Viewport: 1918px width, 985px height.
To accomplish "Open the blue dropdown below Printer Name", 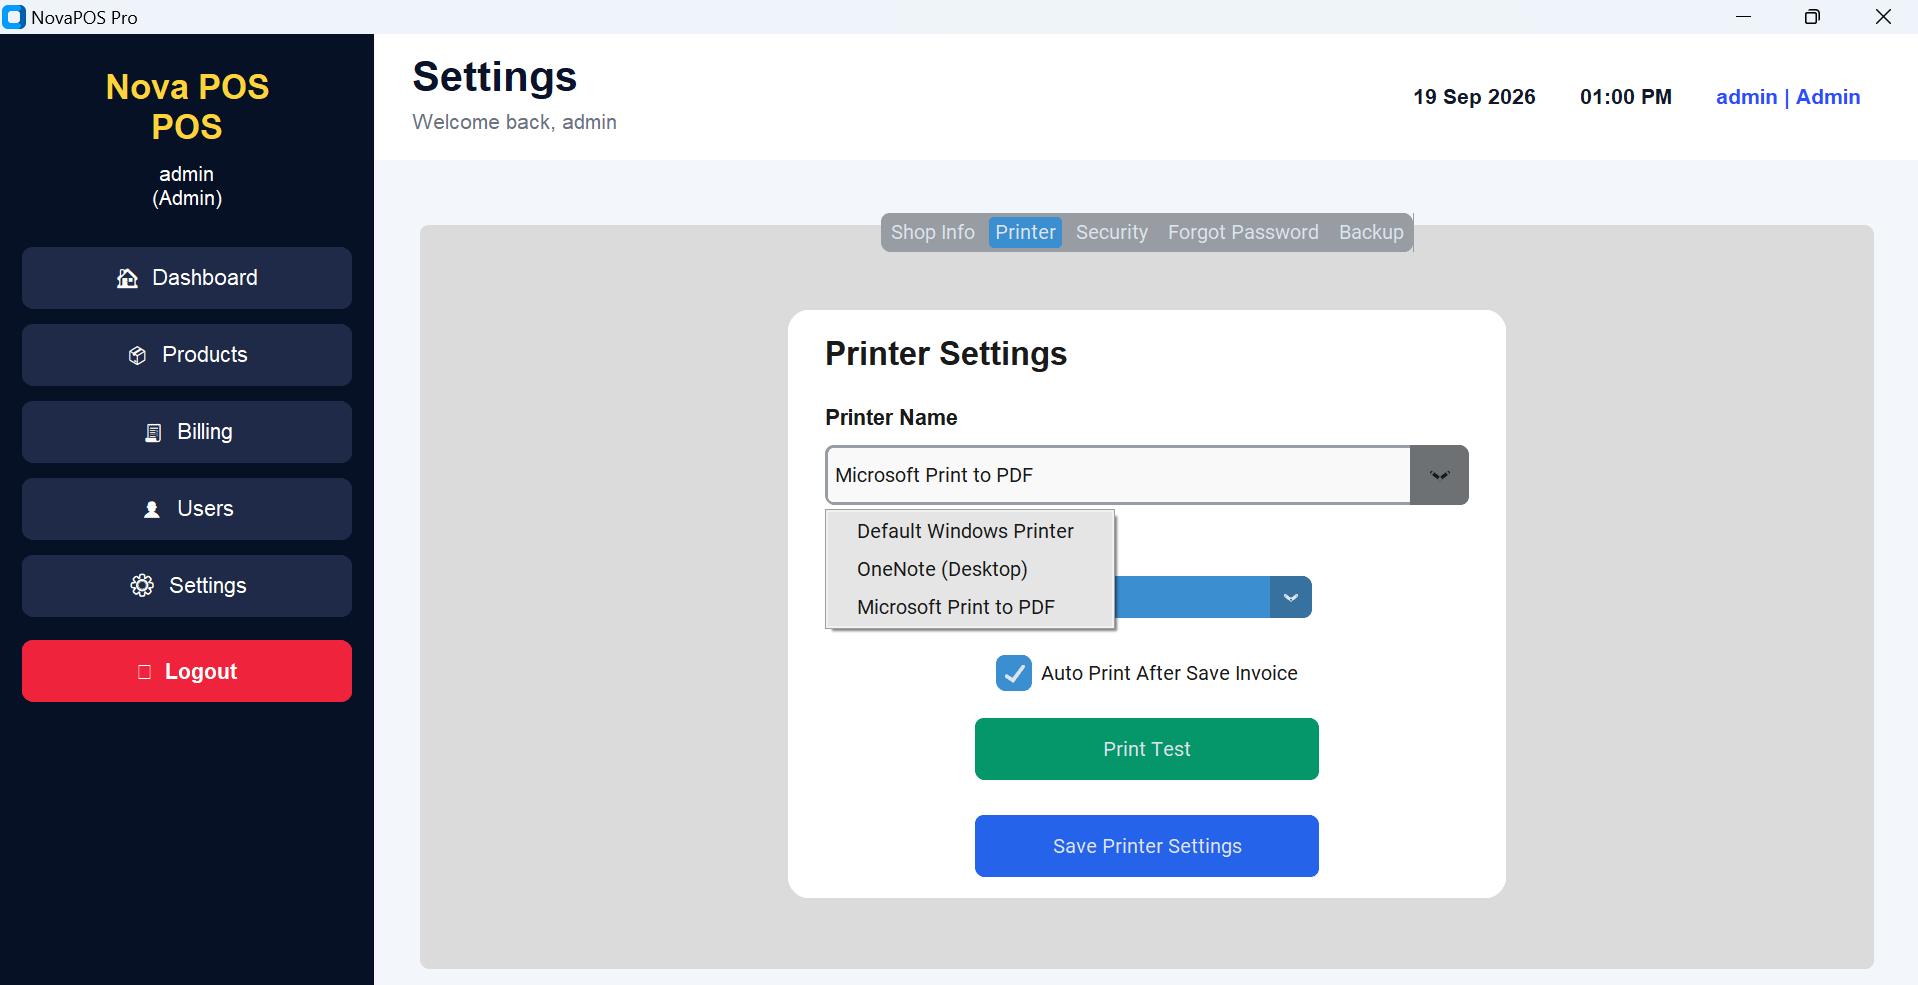I will pyautogui.click(x=1290, y=597).
